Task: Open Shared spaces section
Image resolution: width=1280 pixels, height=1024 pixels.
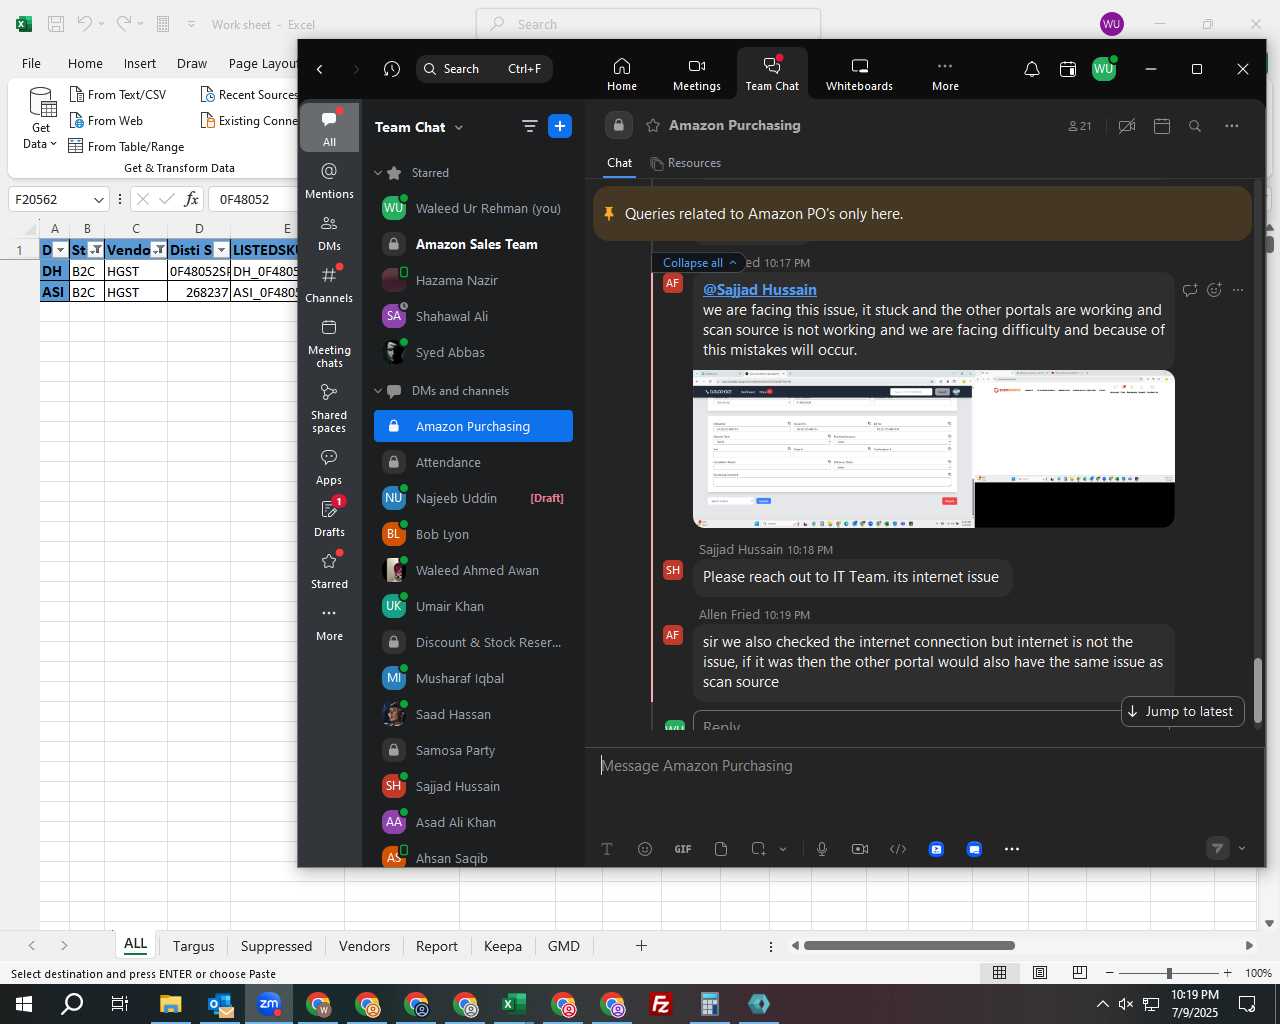Action: pyautogui.click(x=329, y=407)
